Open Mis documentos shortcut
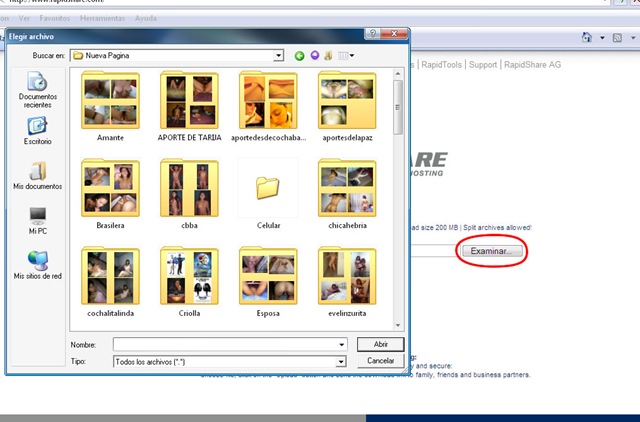 38,176
